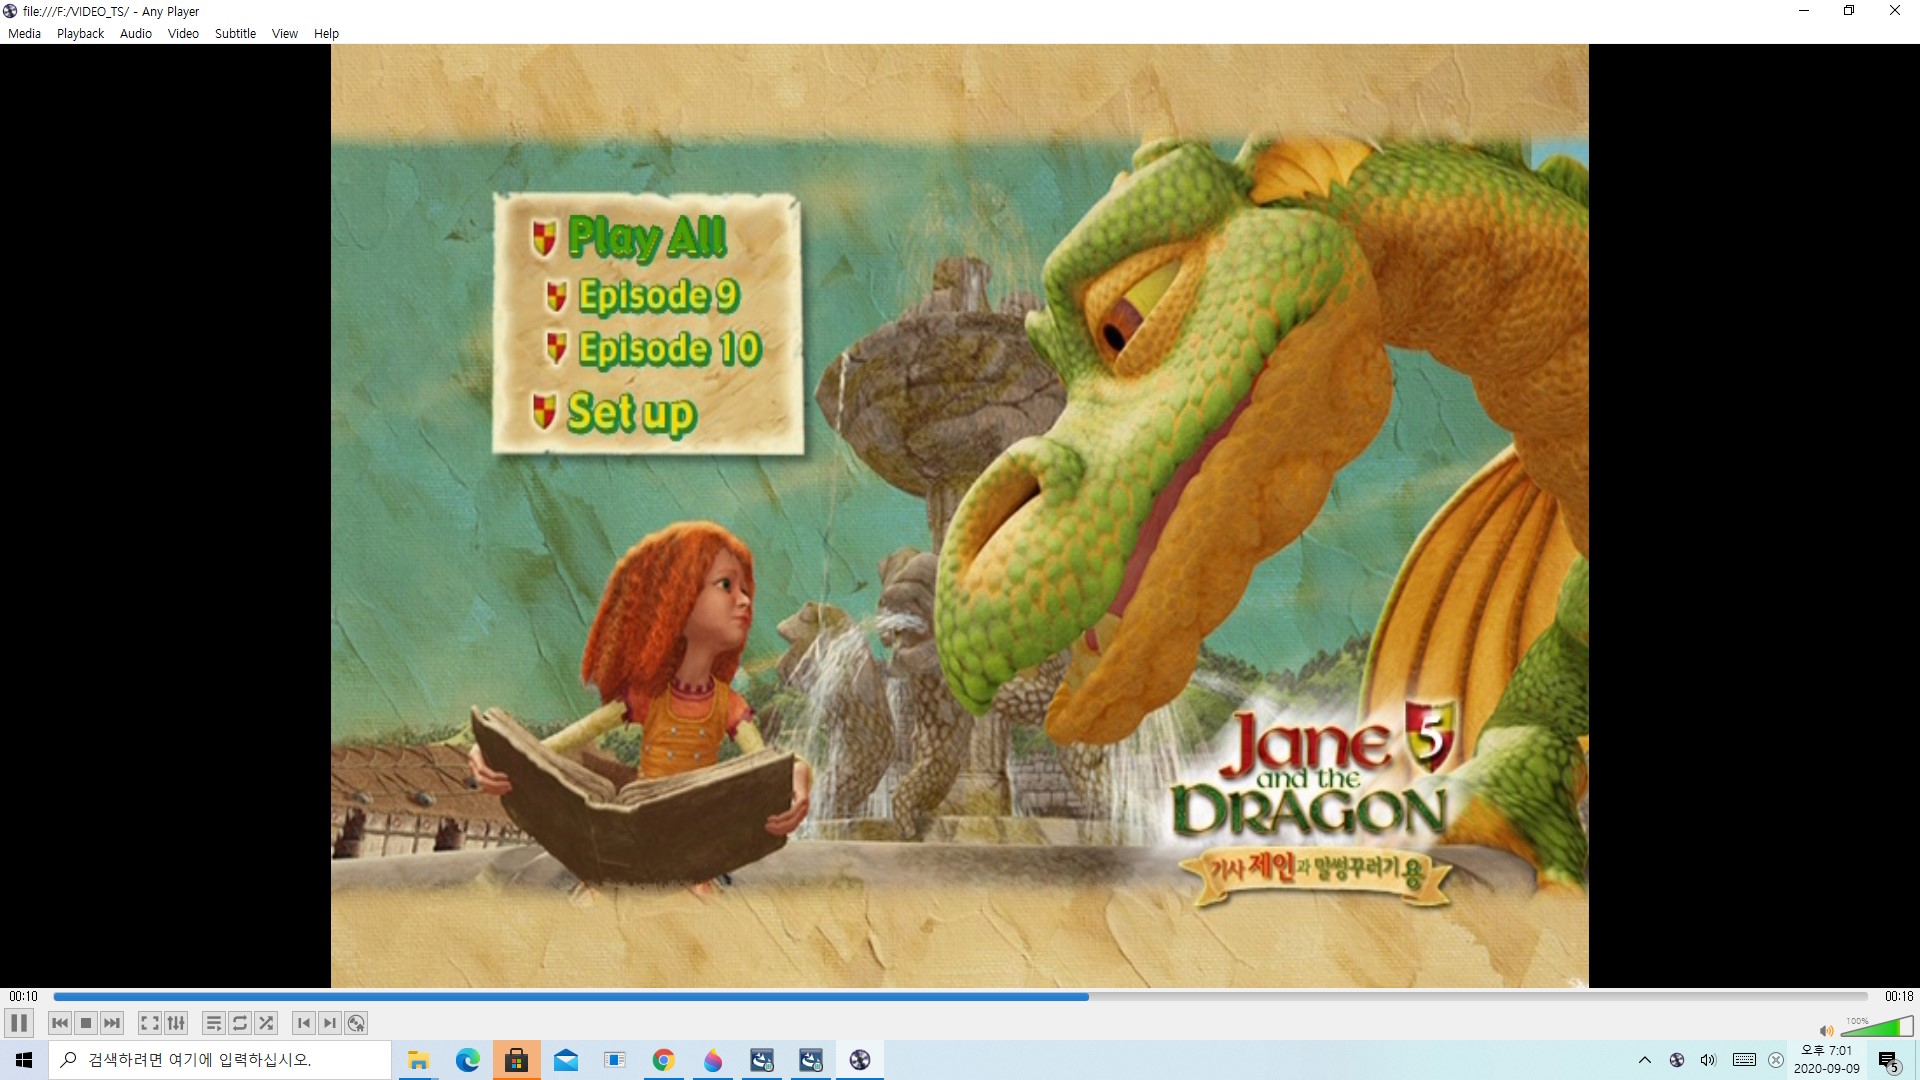1920x1080 pixels.
Task: Toggle the playlist view
Action: coord(213,1023)
